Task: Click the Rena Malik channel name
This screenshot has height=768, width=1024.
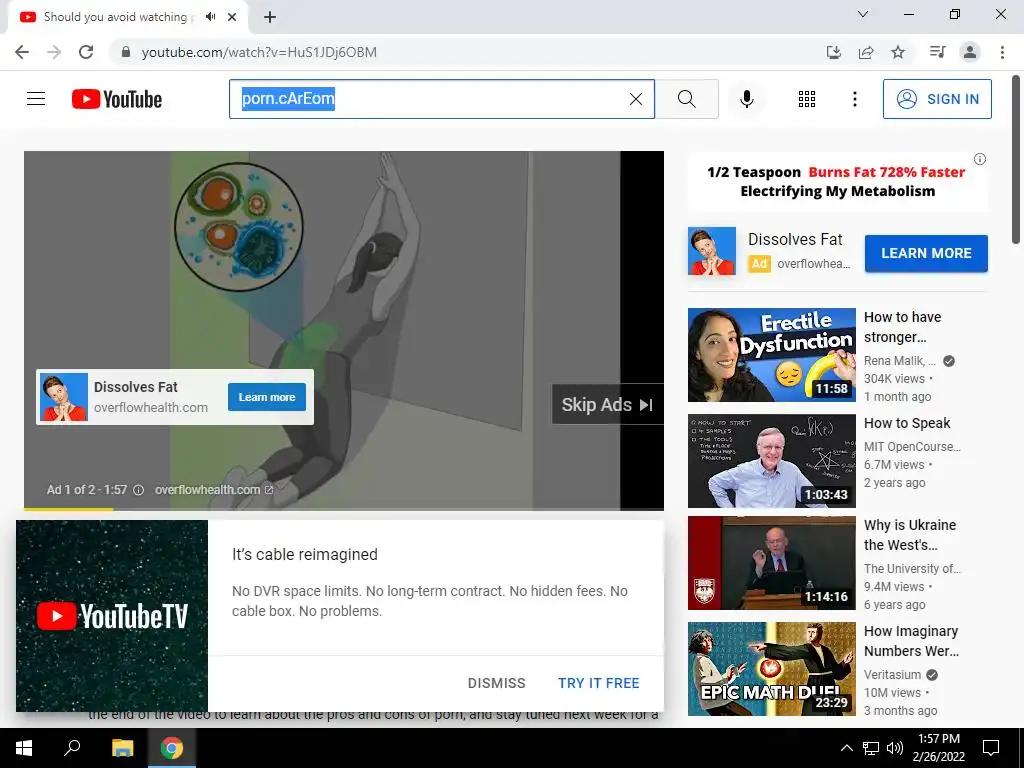Action: [x=900, y=360]
